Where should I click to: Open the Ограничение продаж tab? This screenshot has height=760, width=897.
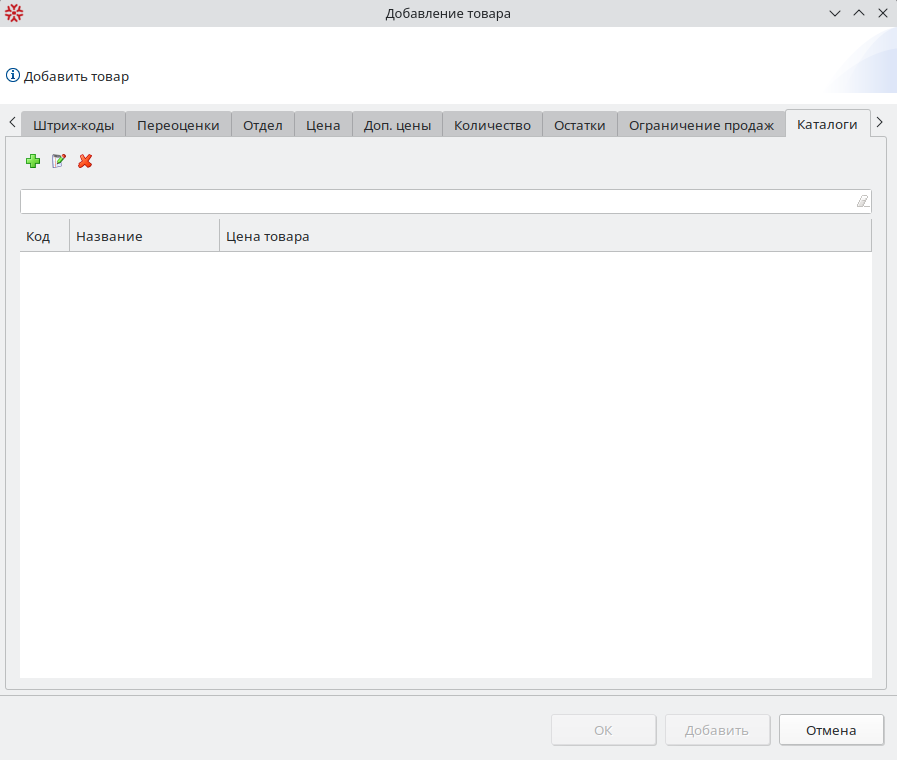click(701, 125)
